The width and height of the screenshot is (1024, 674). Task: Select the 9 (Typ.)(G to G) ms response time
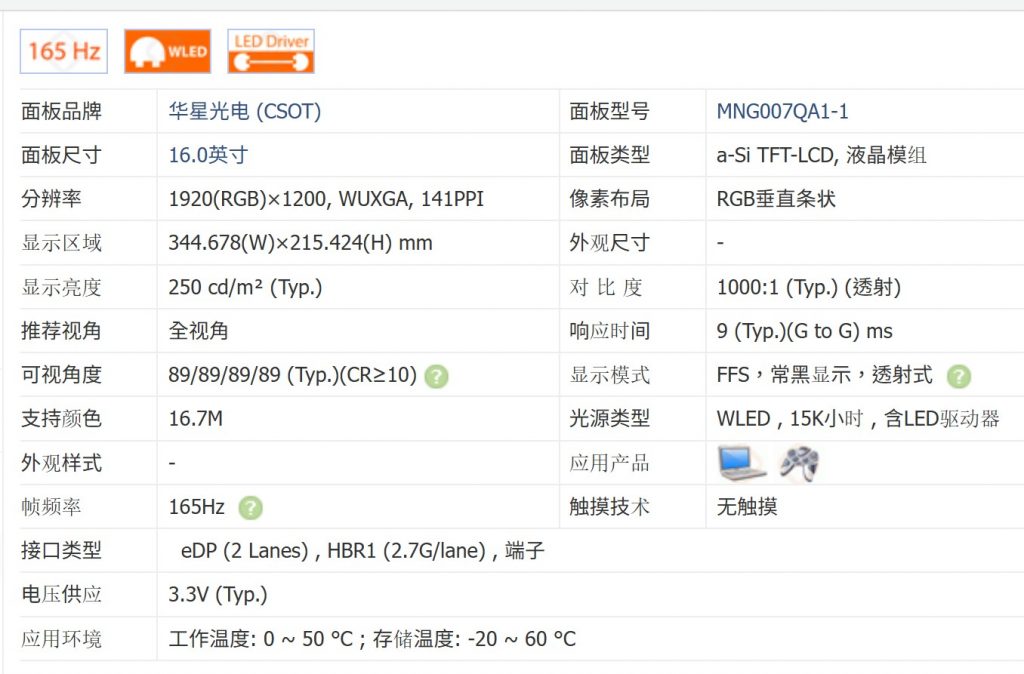tap(804, 331)
